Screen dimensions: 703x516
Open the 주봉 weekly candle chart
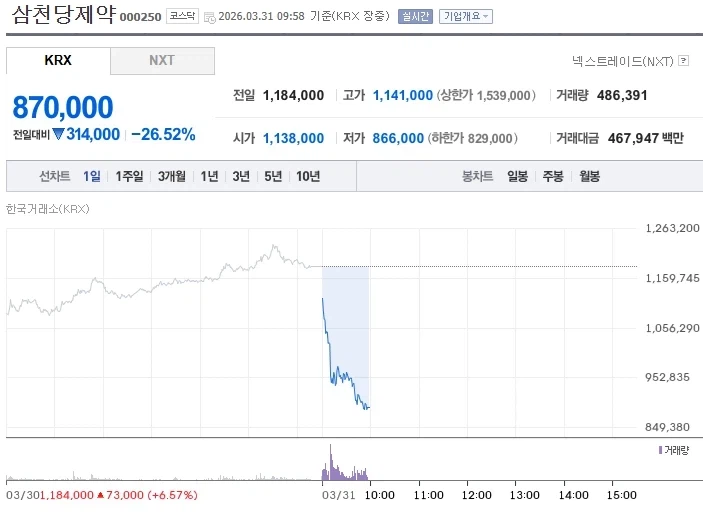tap(553, 176)
